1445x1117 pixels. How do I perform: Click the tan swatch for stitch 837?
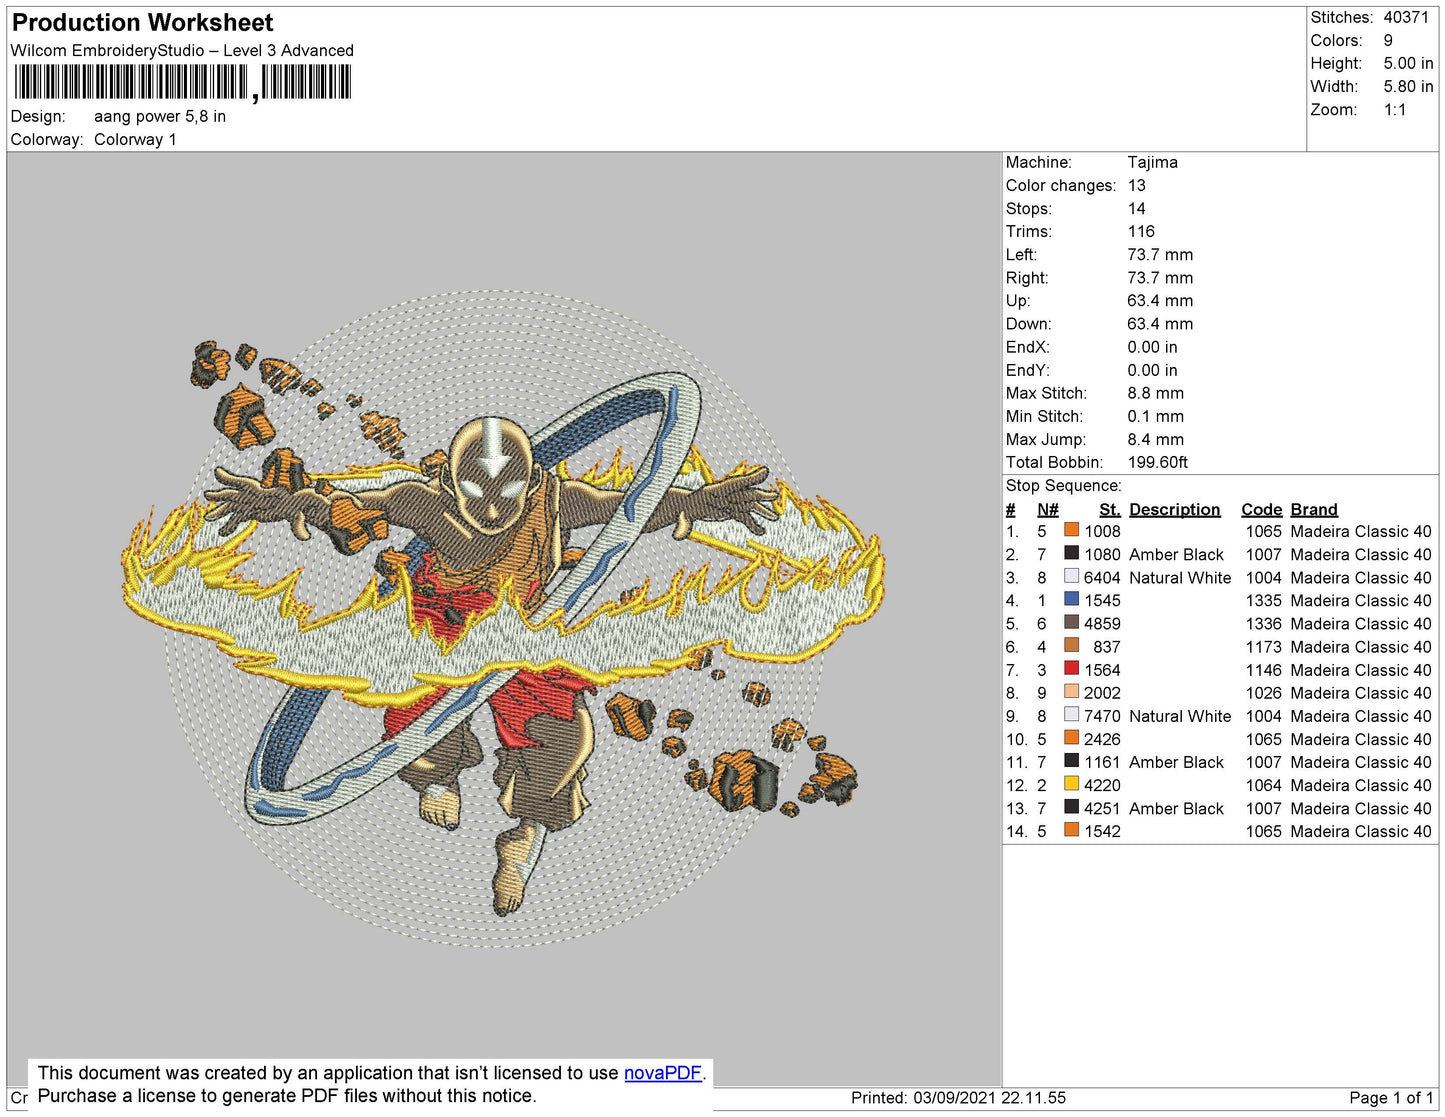pyautogui.click(x=1071, y=645)
